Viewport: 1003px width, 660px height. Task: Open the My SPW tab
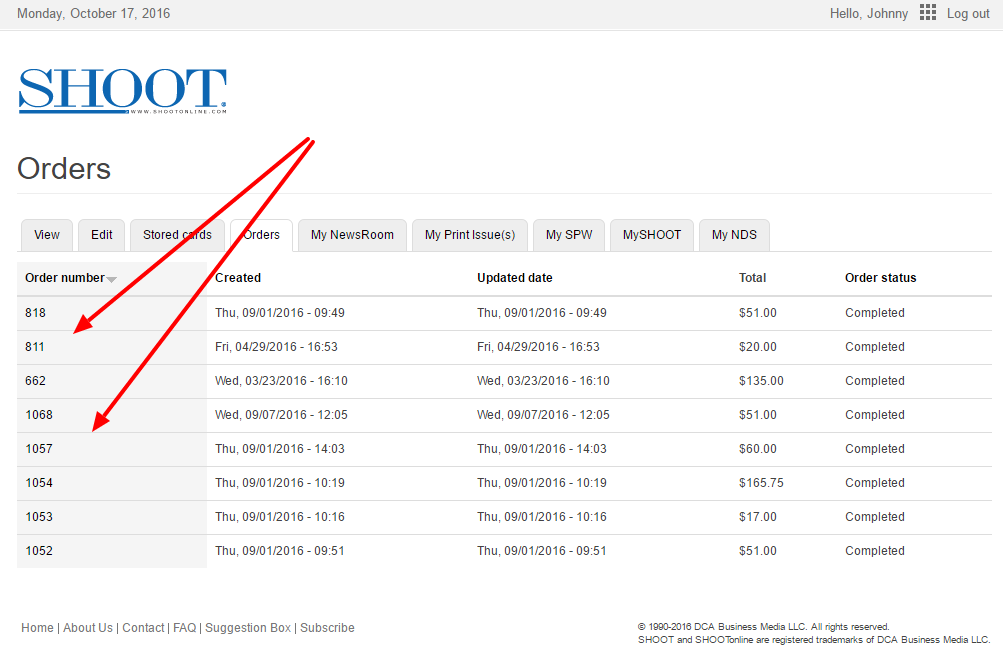pos(569,235)
